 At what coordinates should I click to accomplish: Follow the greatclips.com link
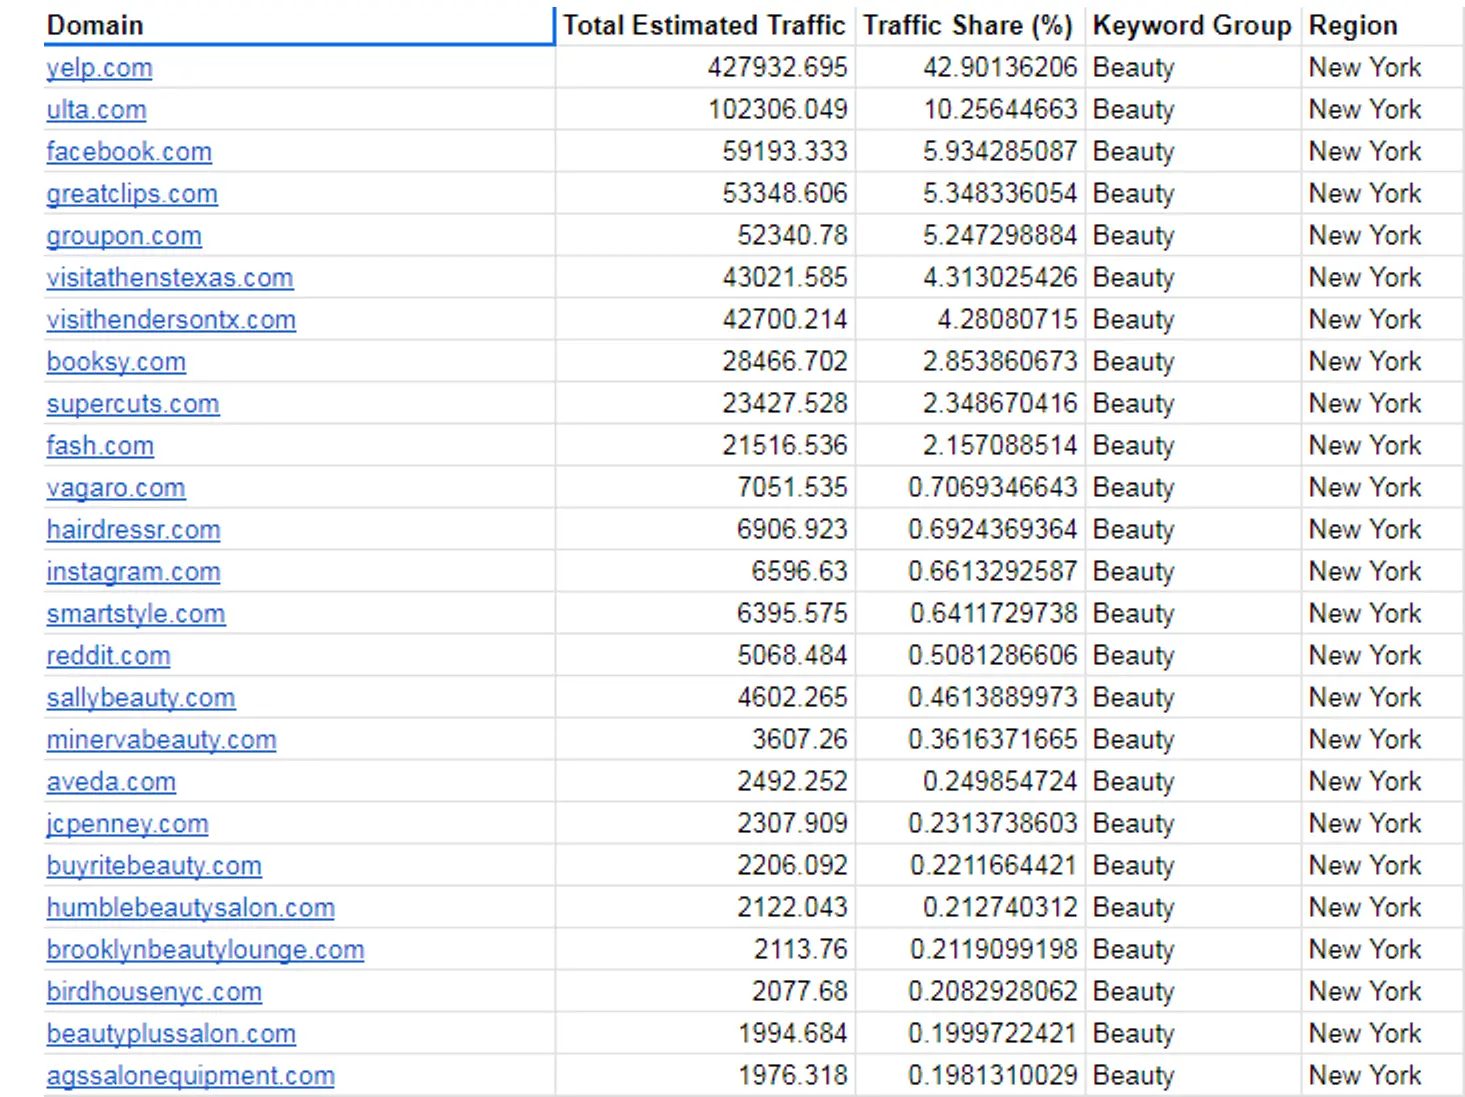[132, 194]
